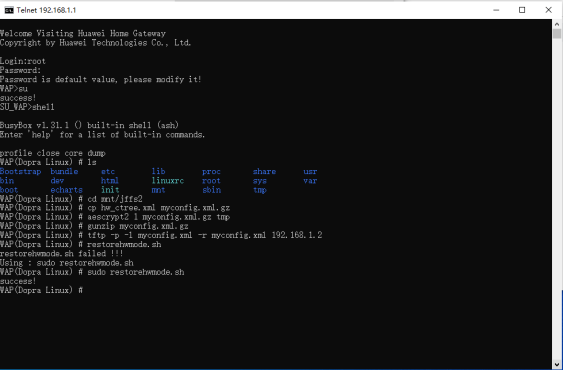Click the last empty WAP(Dopra Linux) prompt
Image resolution: width=563 pixels, height=370 pixels.
click(x=41, y=290)
